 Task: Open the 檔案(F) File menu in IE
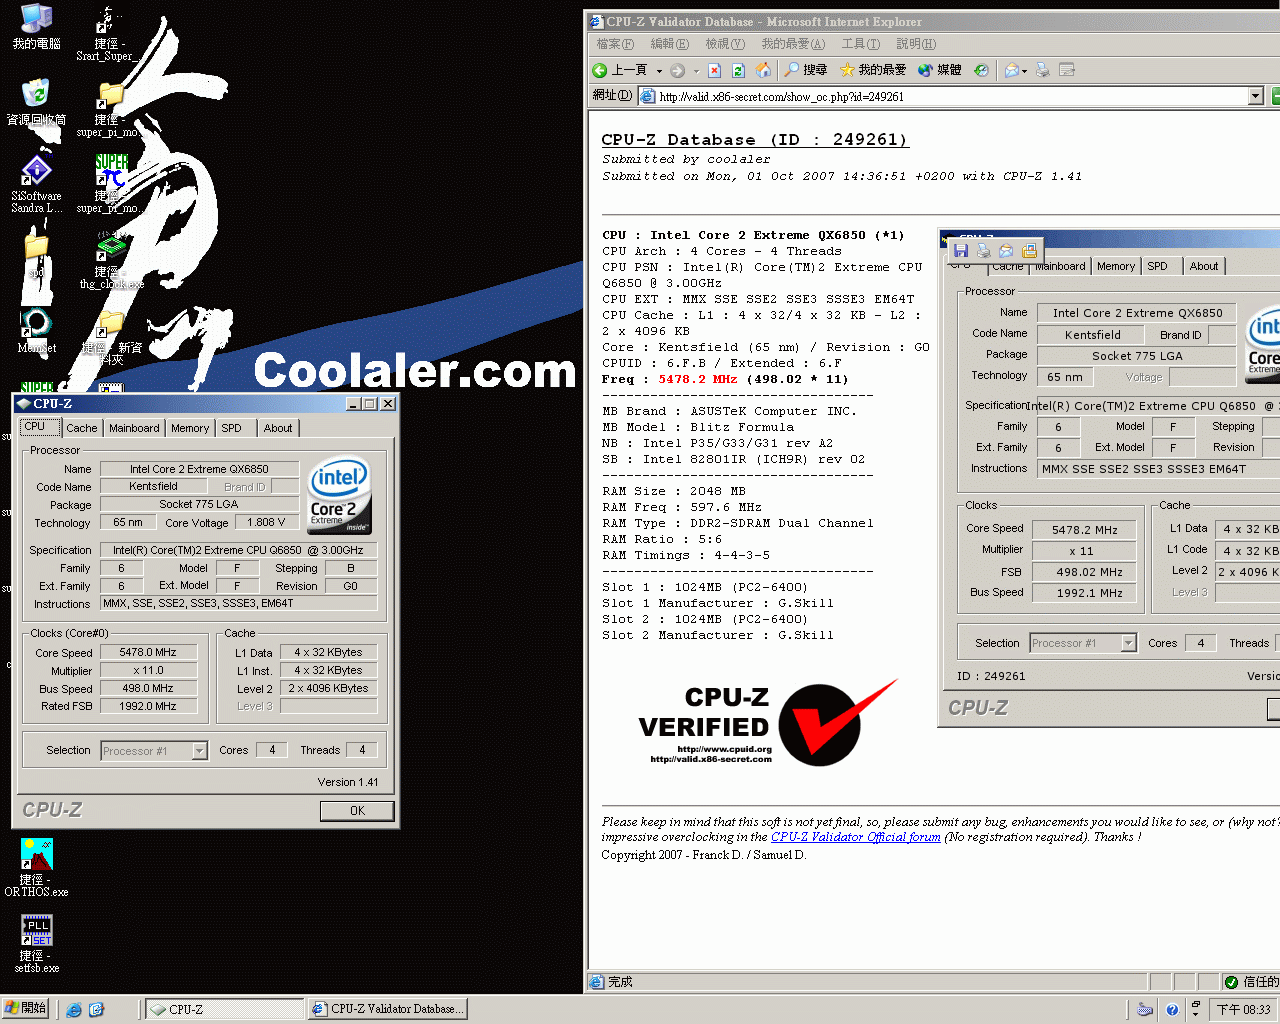coord(615,44)
